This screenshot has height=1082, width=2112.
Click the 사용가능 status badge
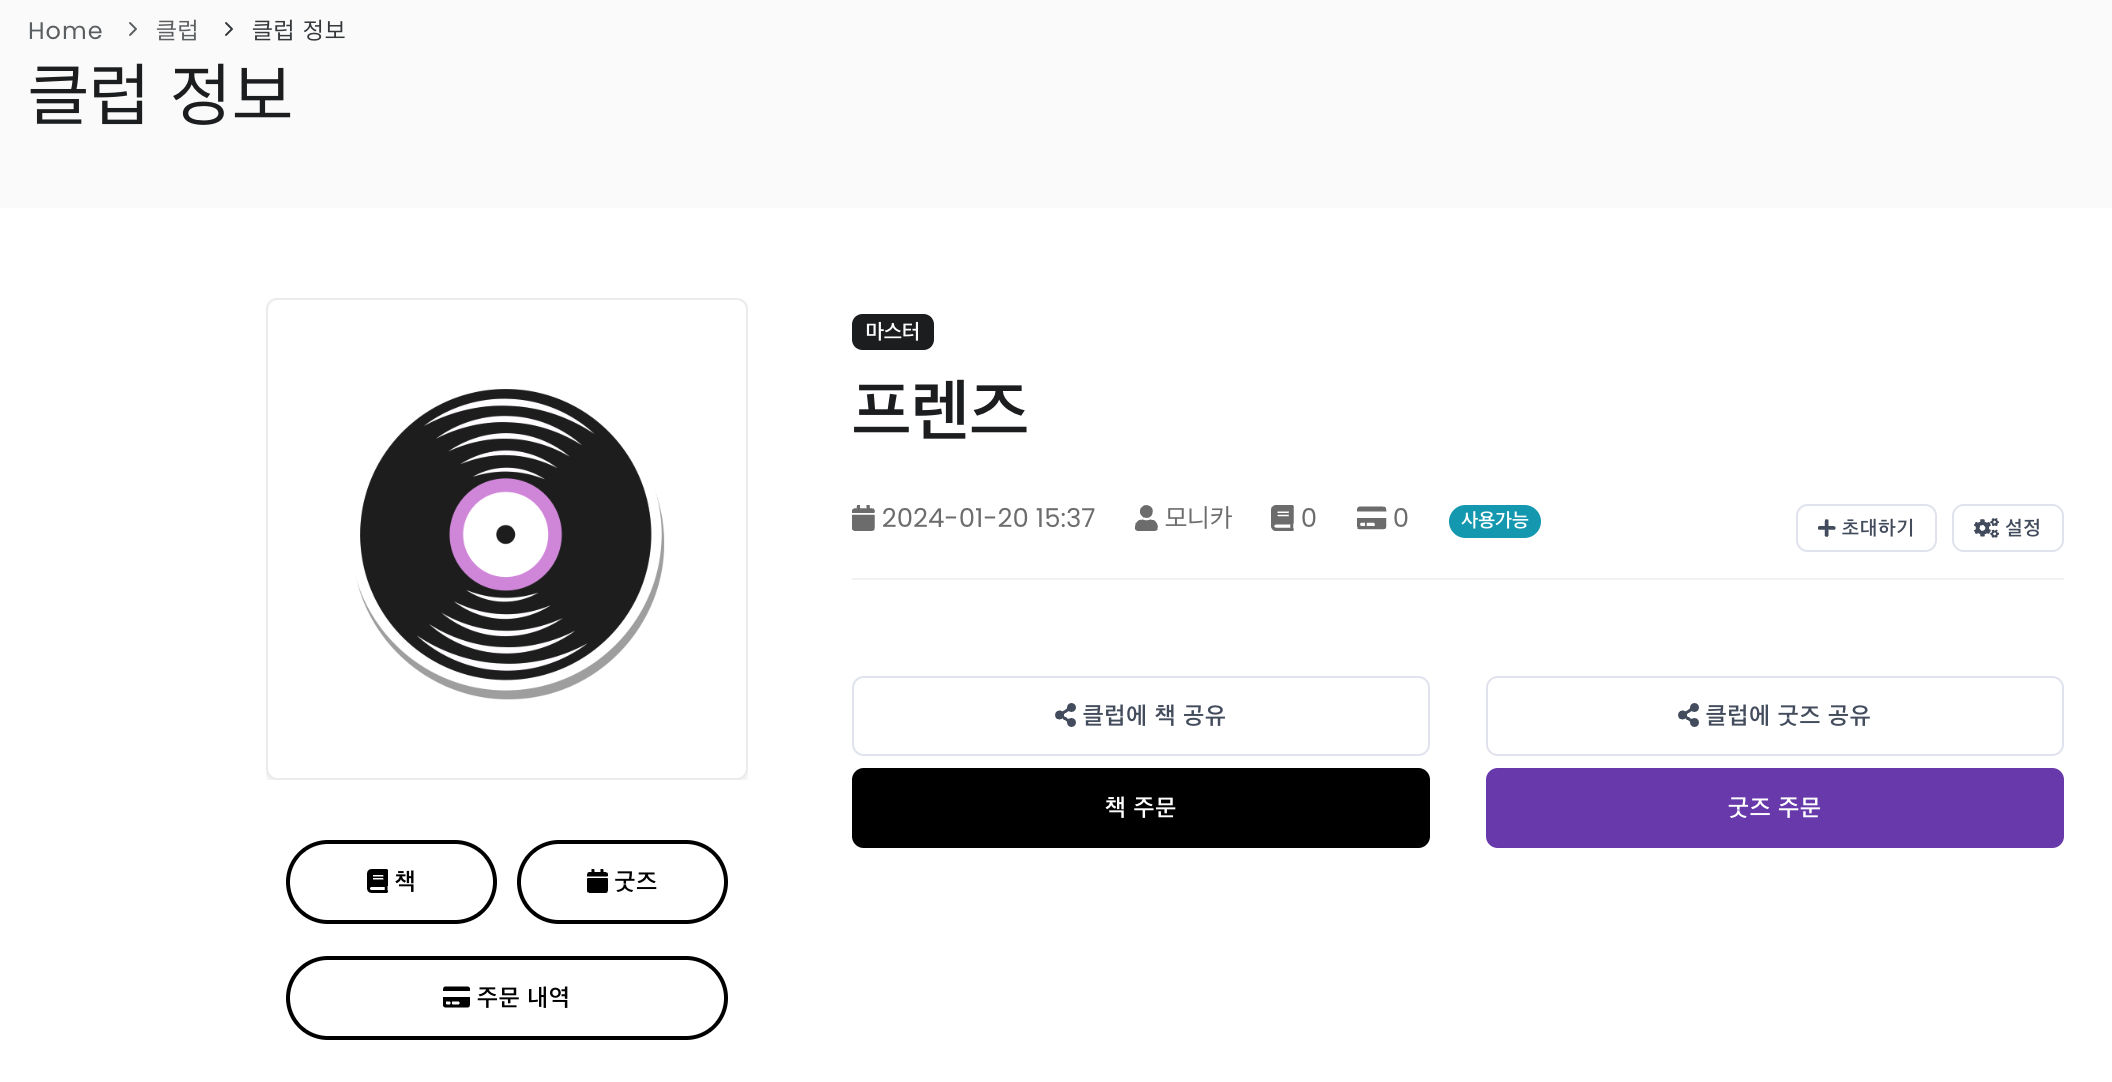click(1495, 521)
